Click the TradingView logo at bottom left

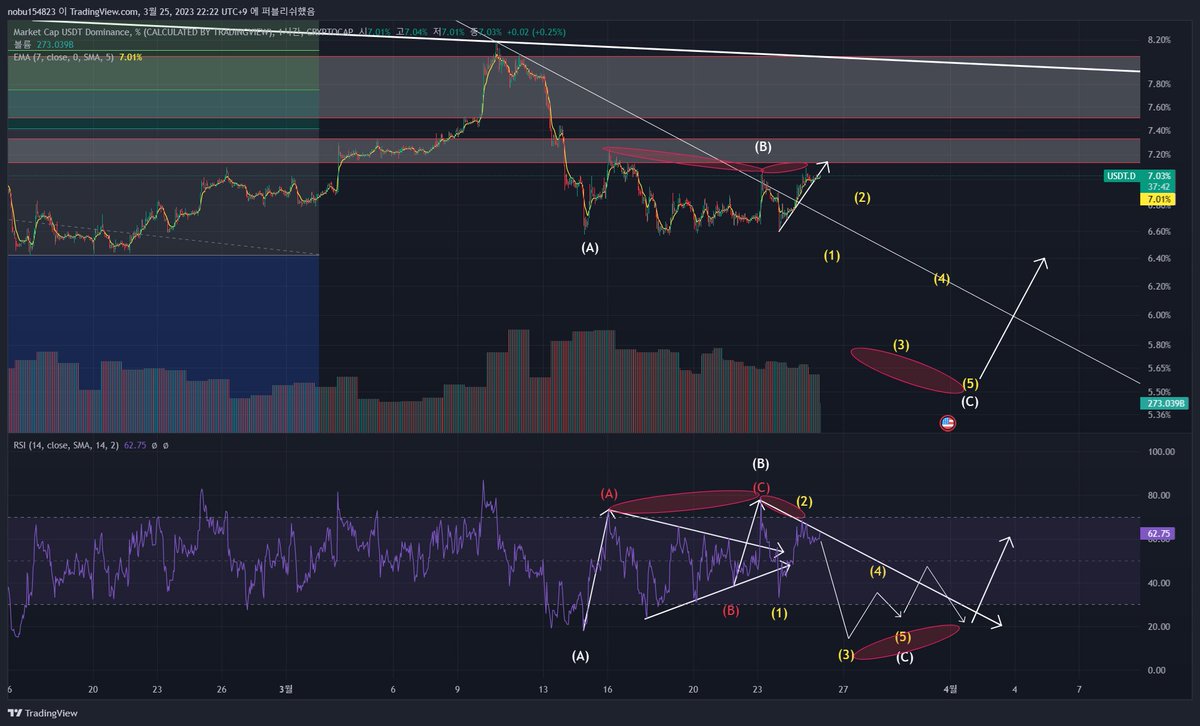pos(43,715)
